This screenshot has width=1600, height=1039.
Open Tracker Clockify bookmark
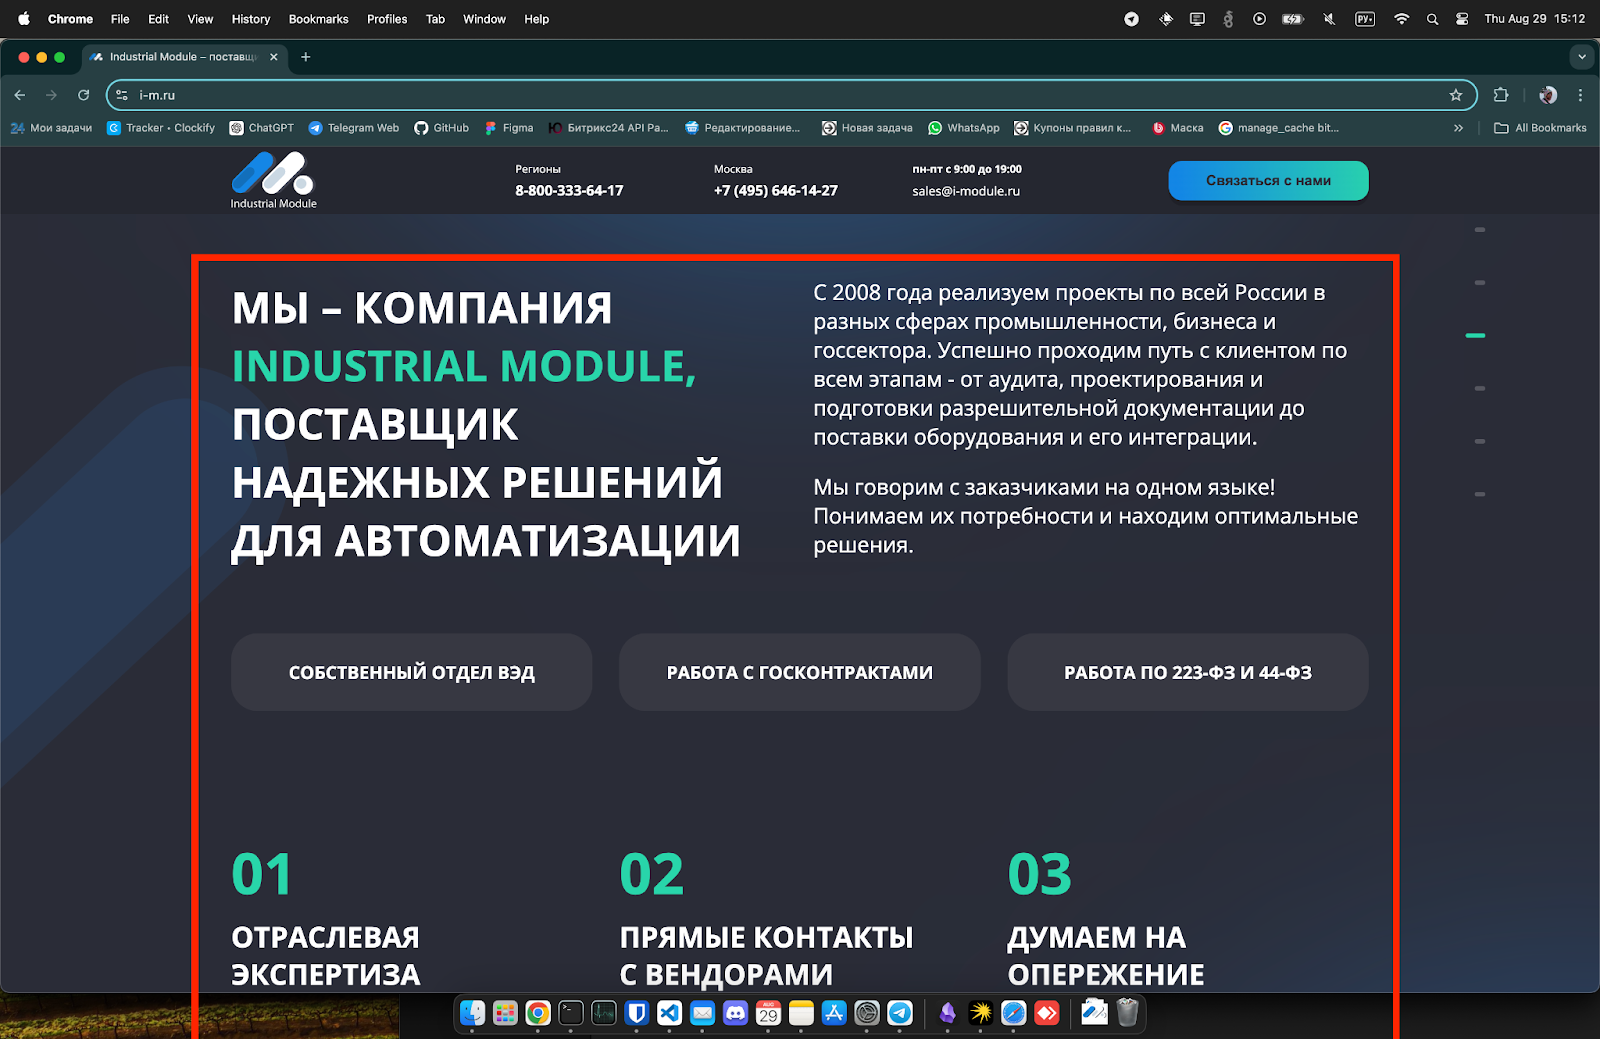161,128
